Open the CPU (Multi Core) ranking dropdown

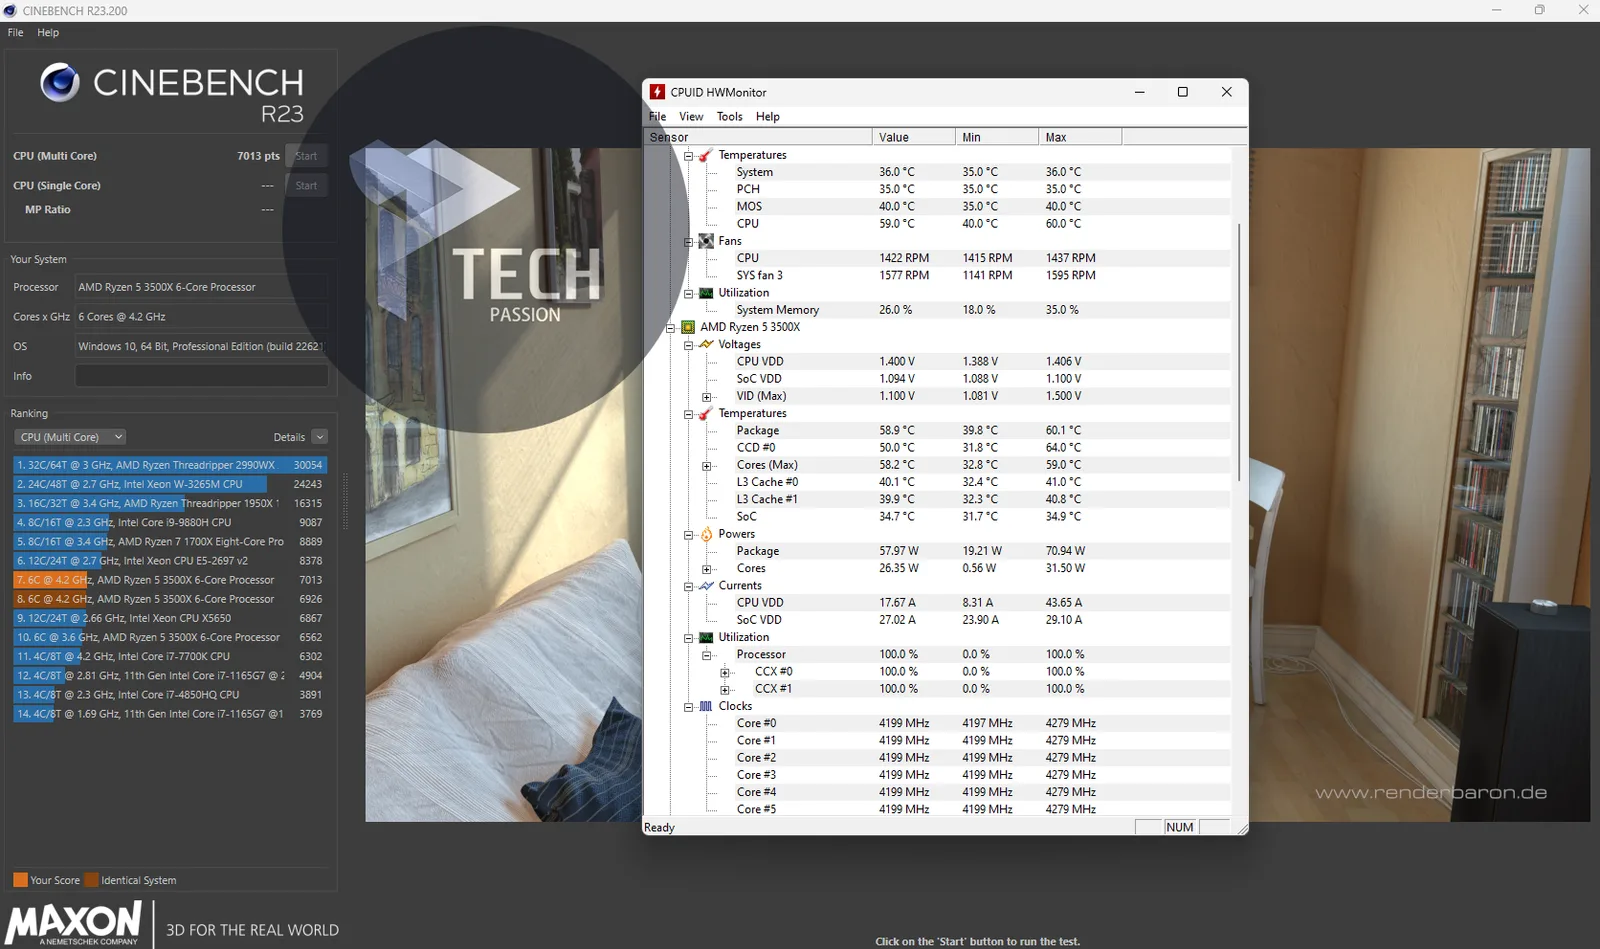[70, 437]
